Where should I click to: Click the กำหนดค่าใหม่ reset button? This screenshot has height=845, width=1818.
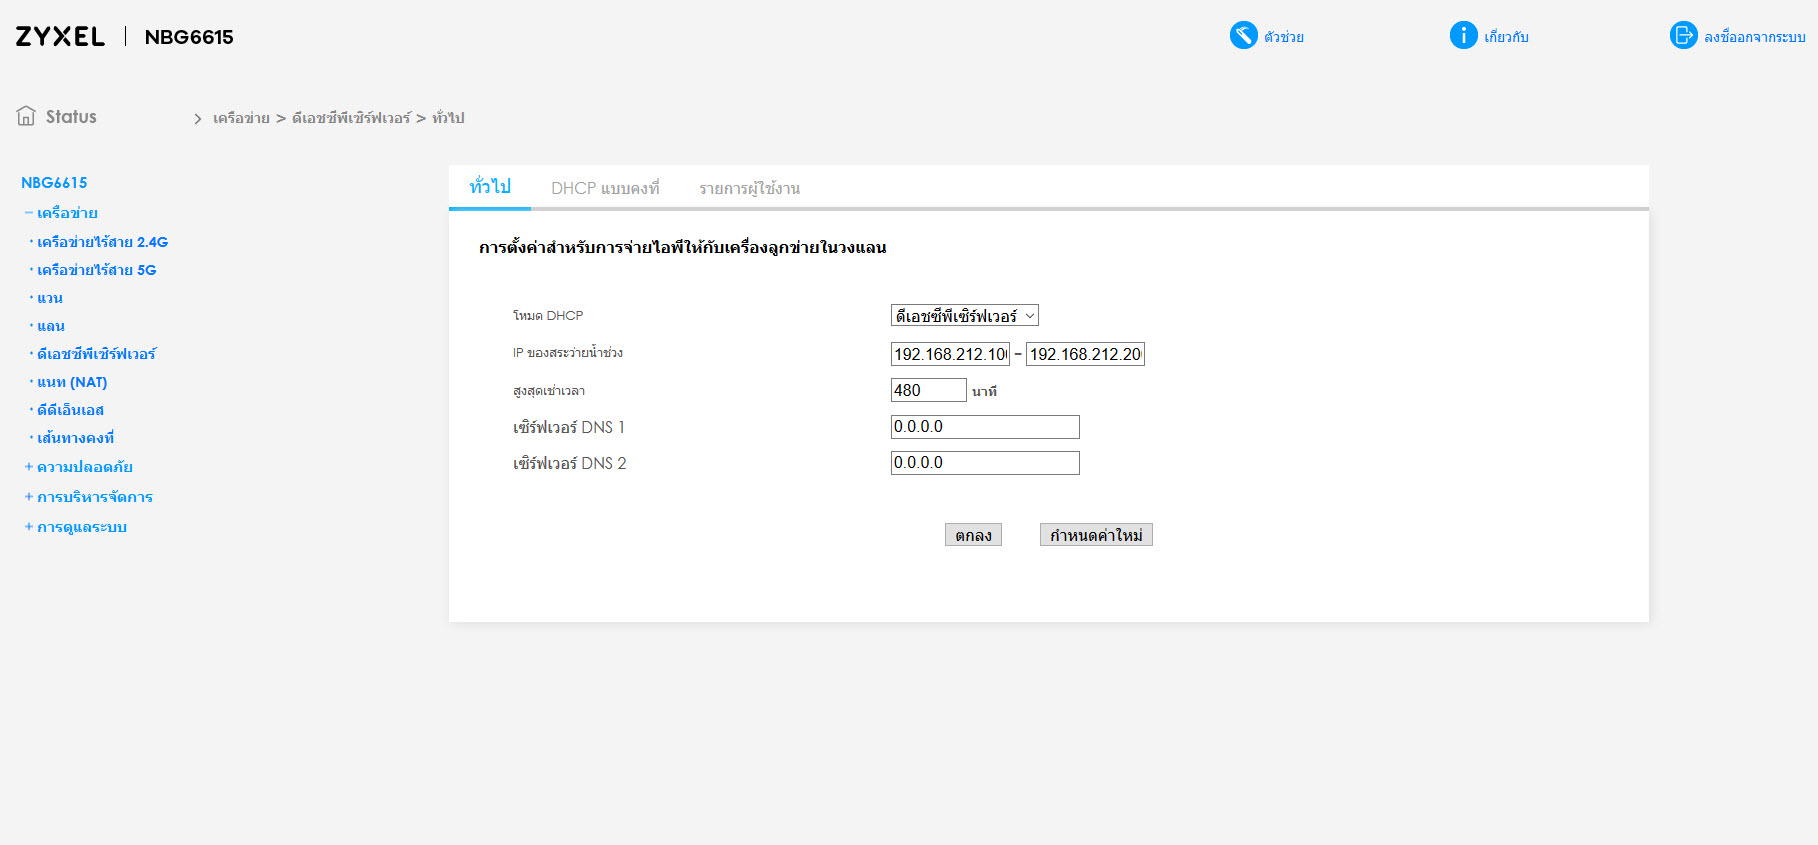point(1096,535)
